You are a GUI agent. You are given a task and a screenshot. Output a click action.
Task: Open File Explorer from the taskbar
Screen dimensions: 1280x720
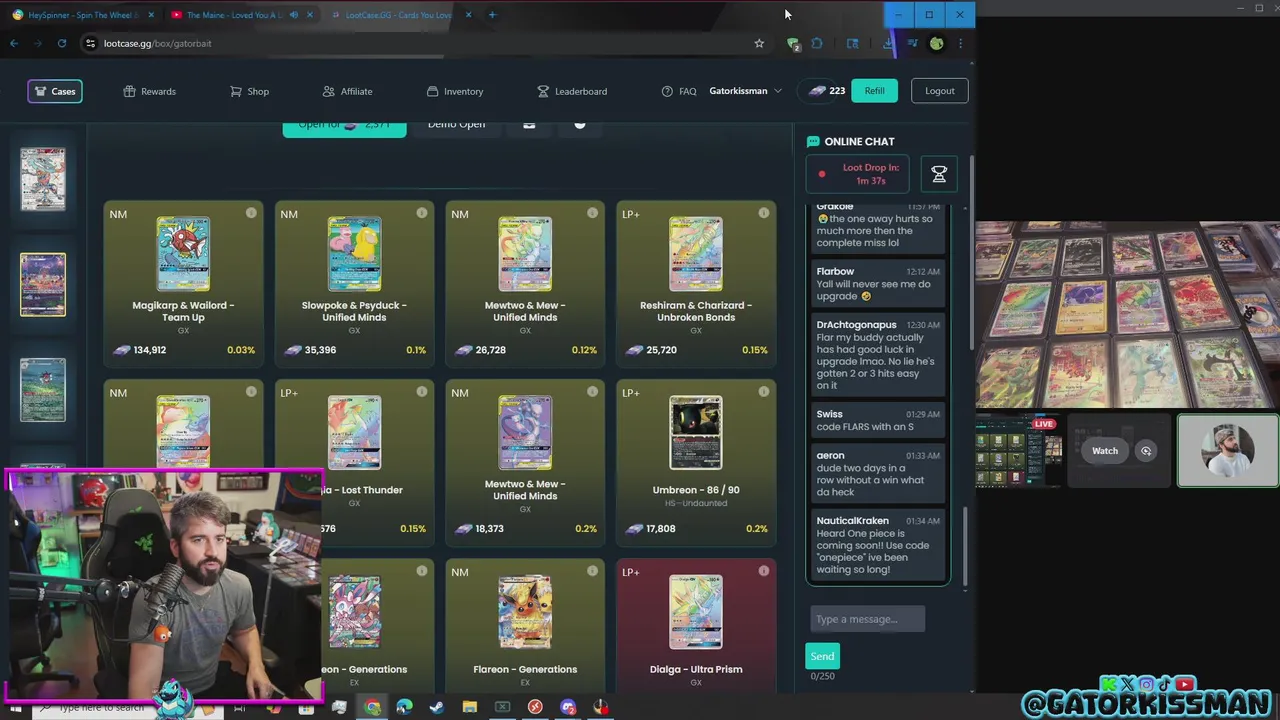(469, 708)
